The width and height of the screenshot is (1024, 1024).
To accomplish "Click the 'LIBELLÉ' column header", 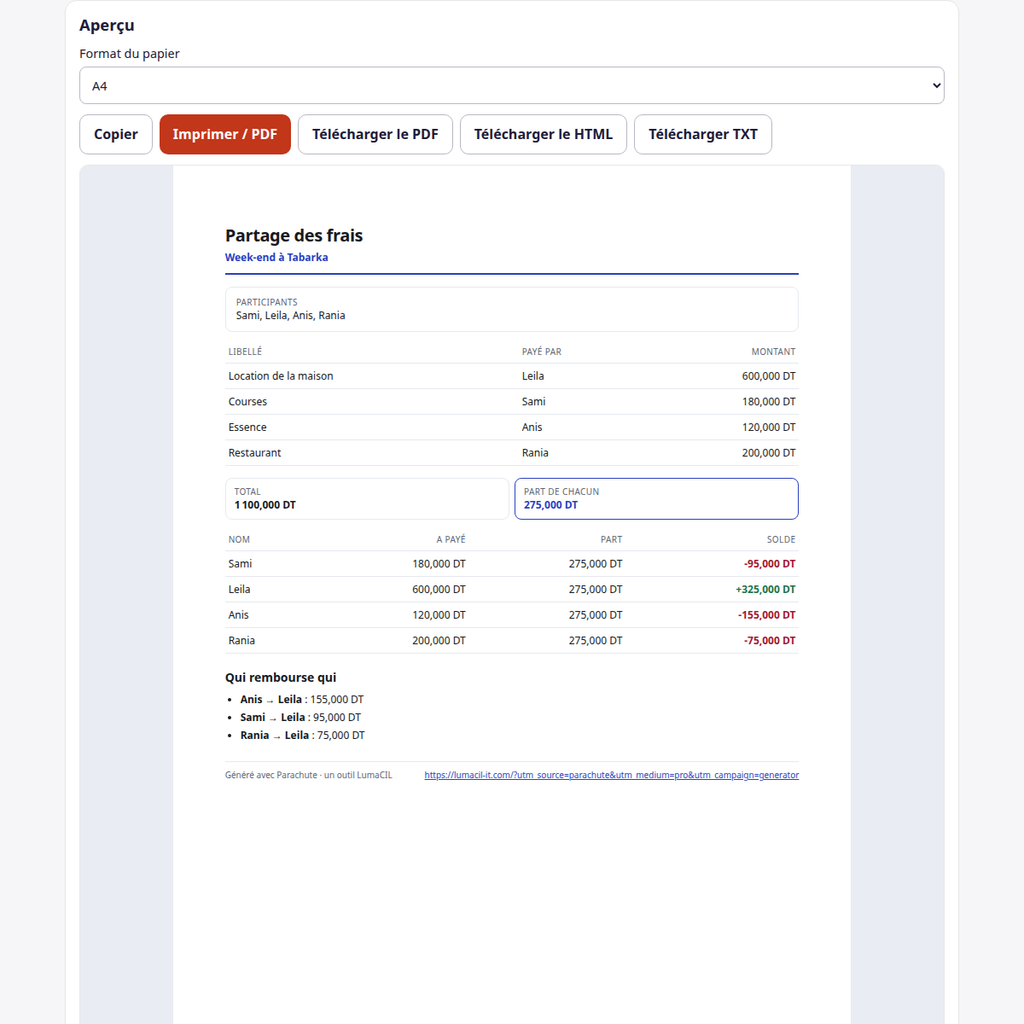I will click(x=245, y=352).
